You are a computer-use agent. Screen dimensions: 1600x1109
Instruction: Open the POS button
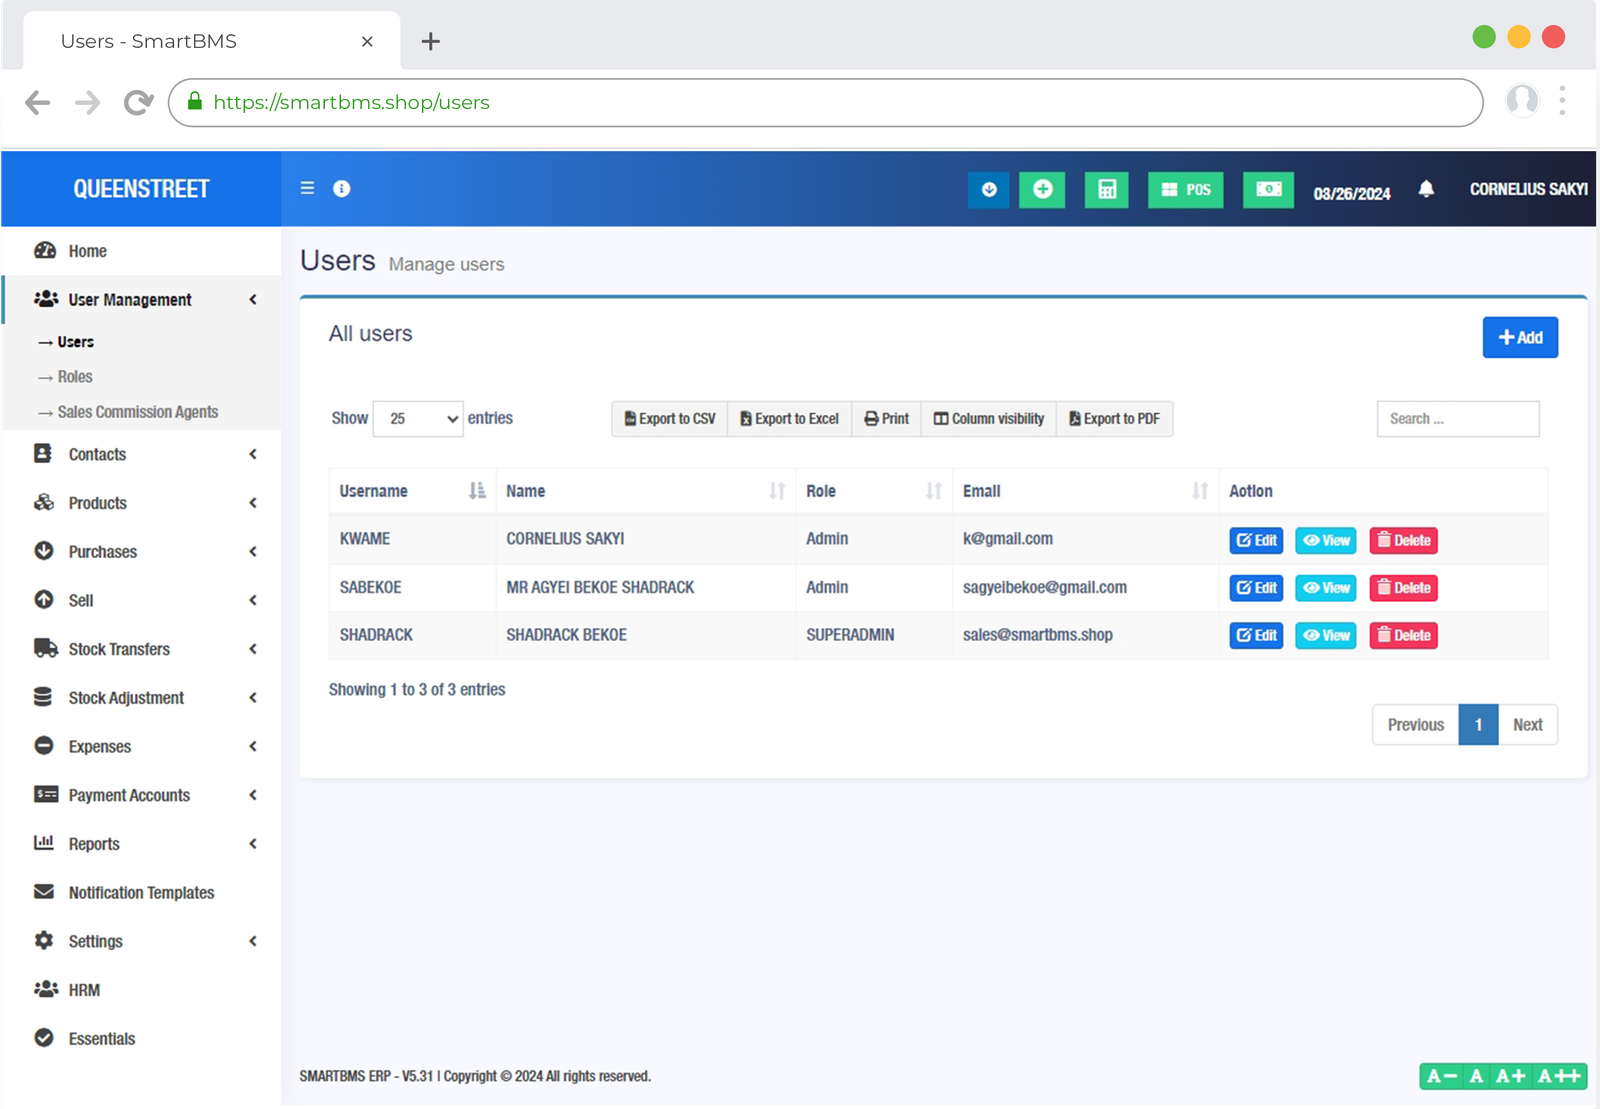1185,190
